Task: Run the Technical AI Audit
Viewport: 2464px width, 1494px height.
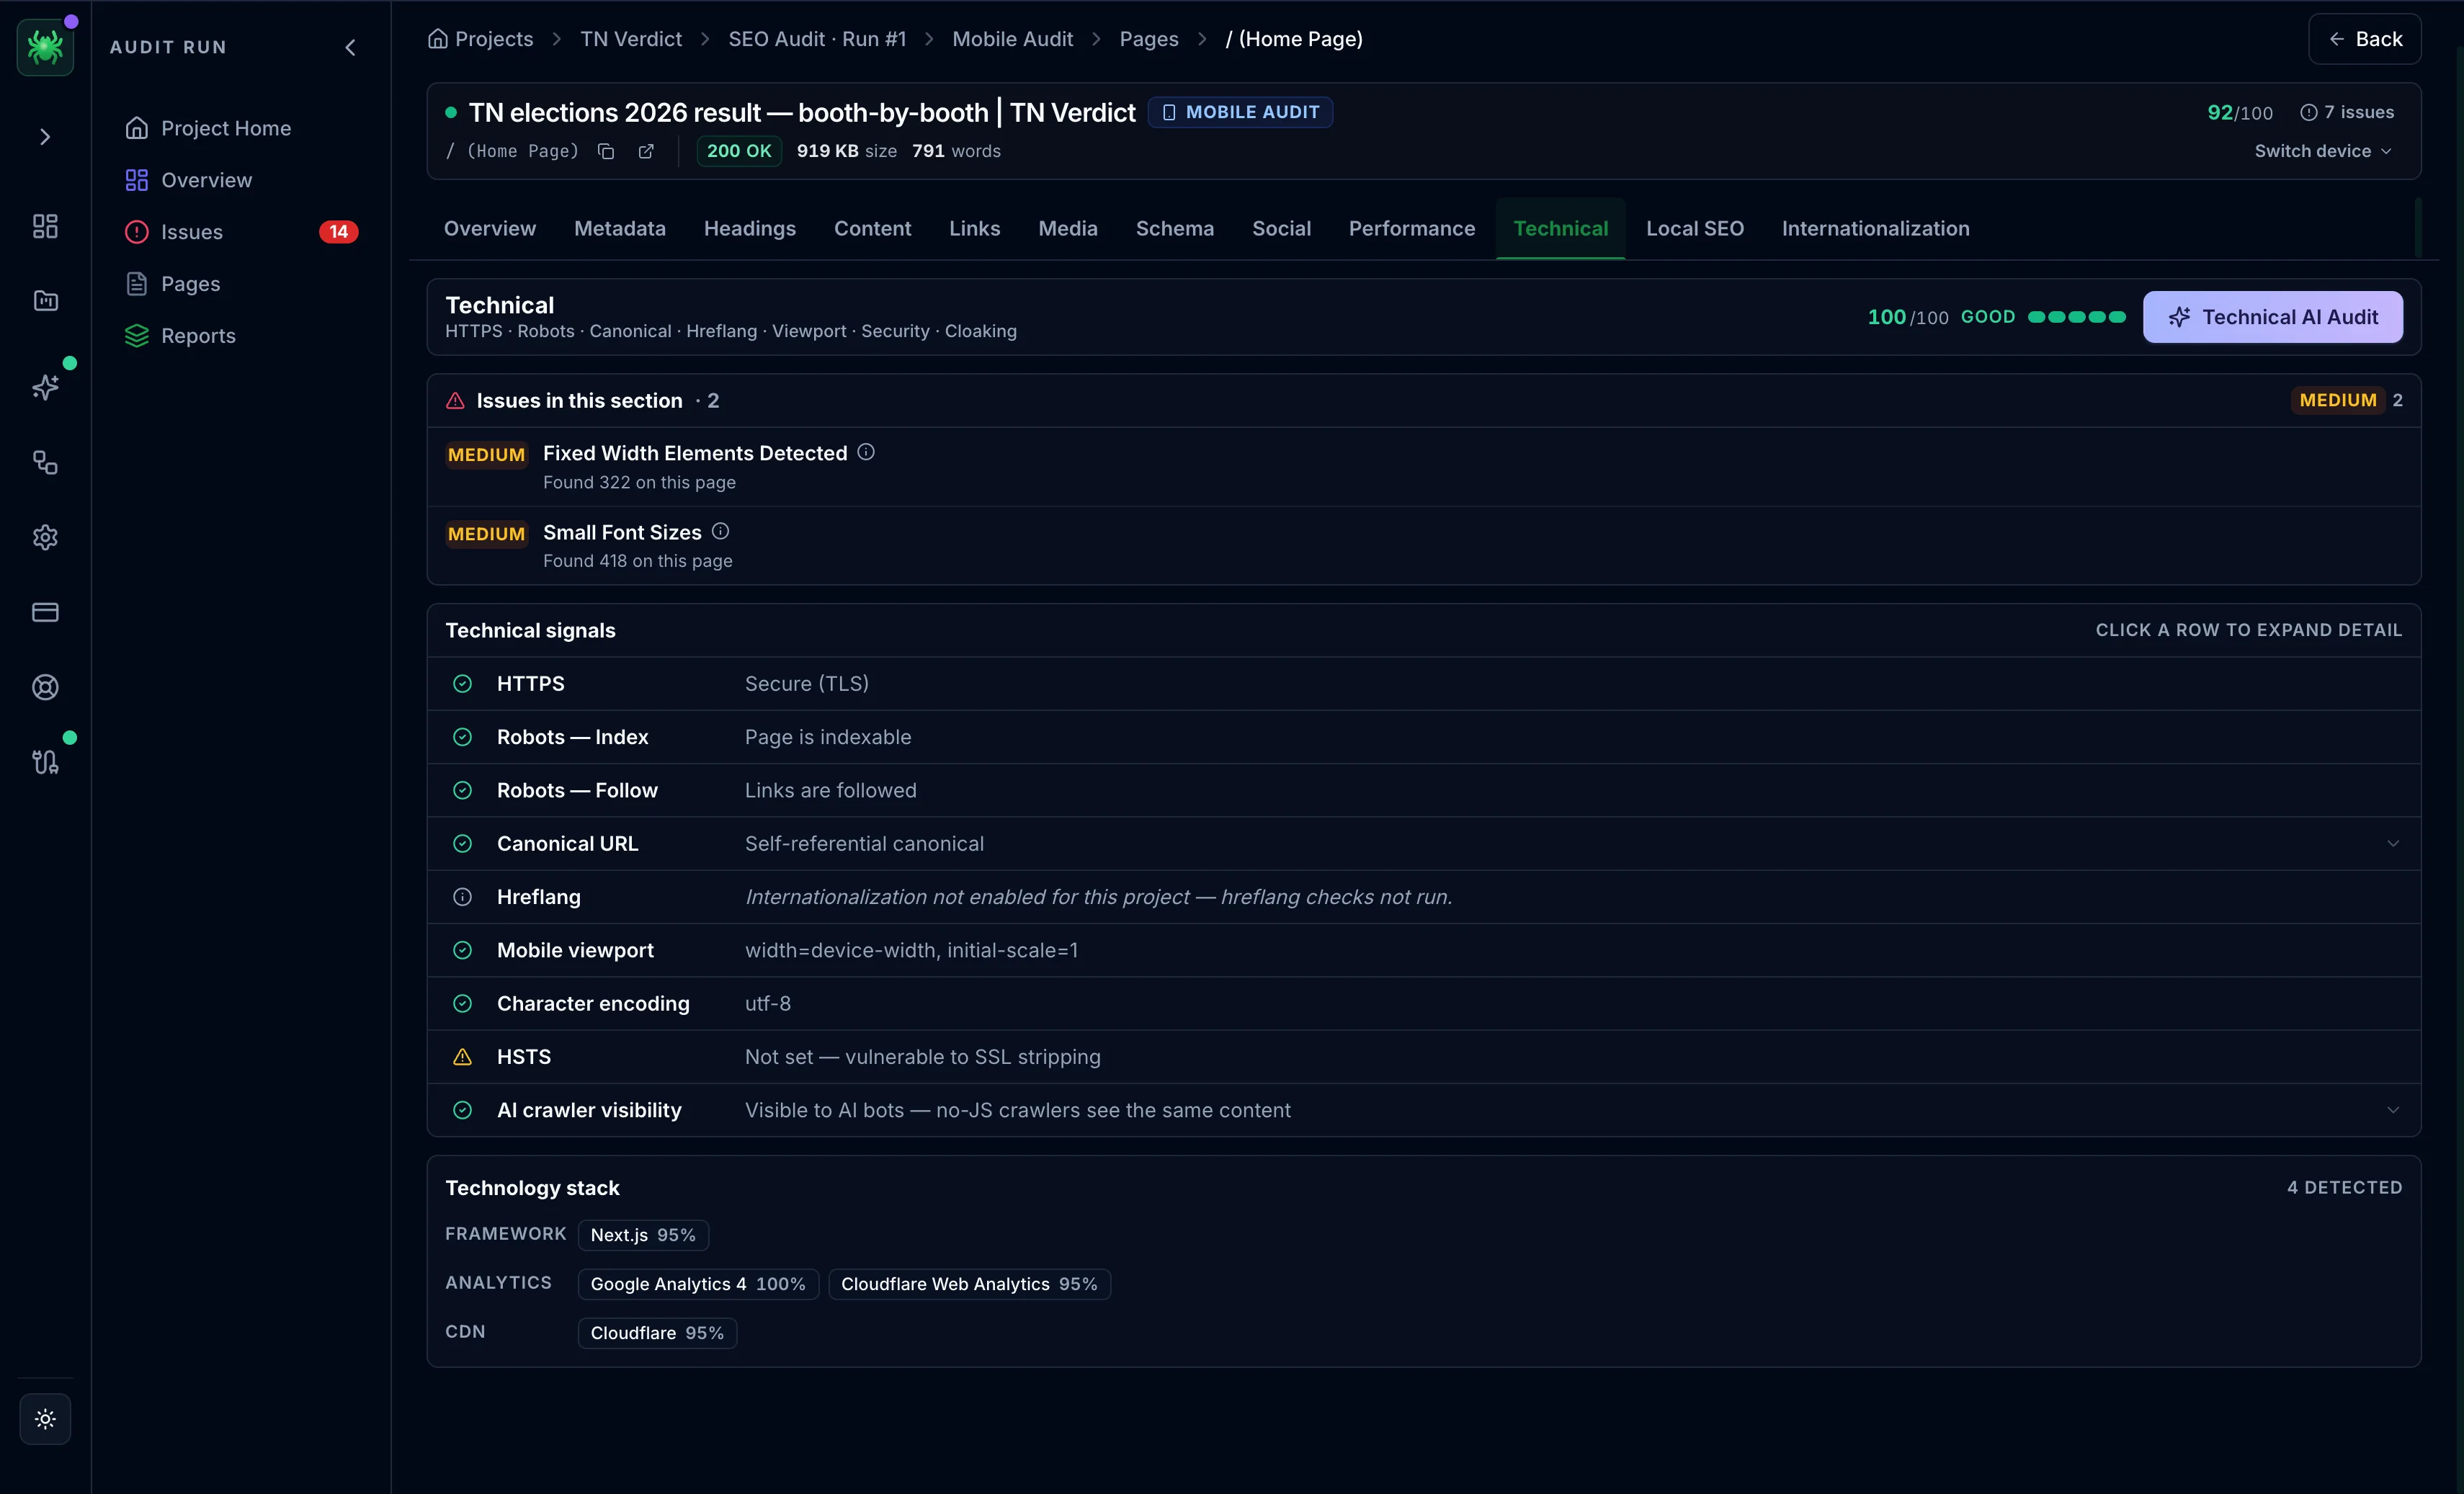Action: [x=2272, y=317]
